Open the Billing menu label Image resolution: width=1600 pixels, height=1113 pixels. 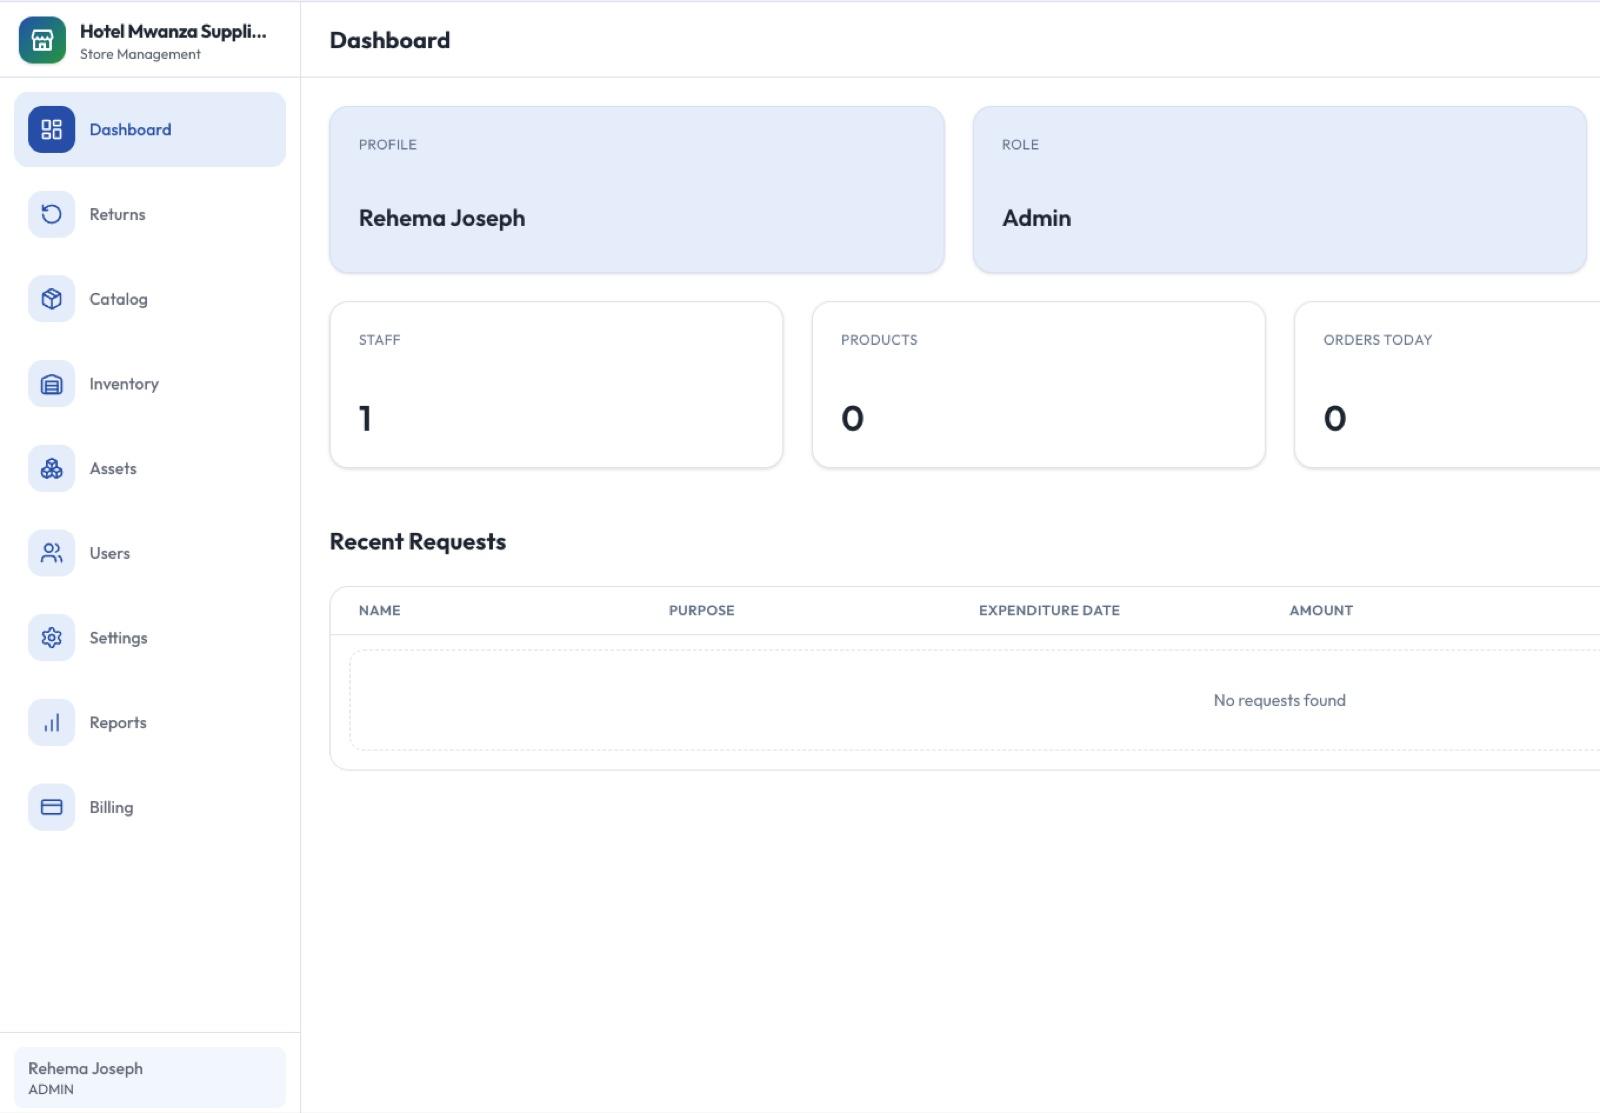[x=111, y=807]
